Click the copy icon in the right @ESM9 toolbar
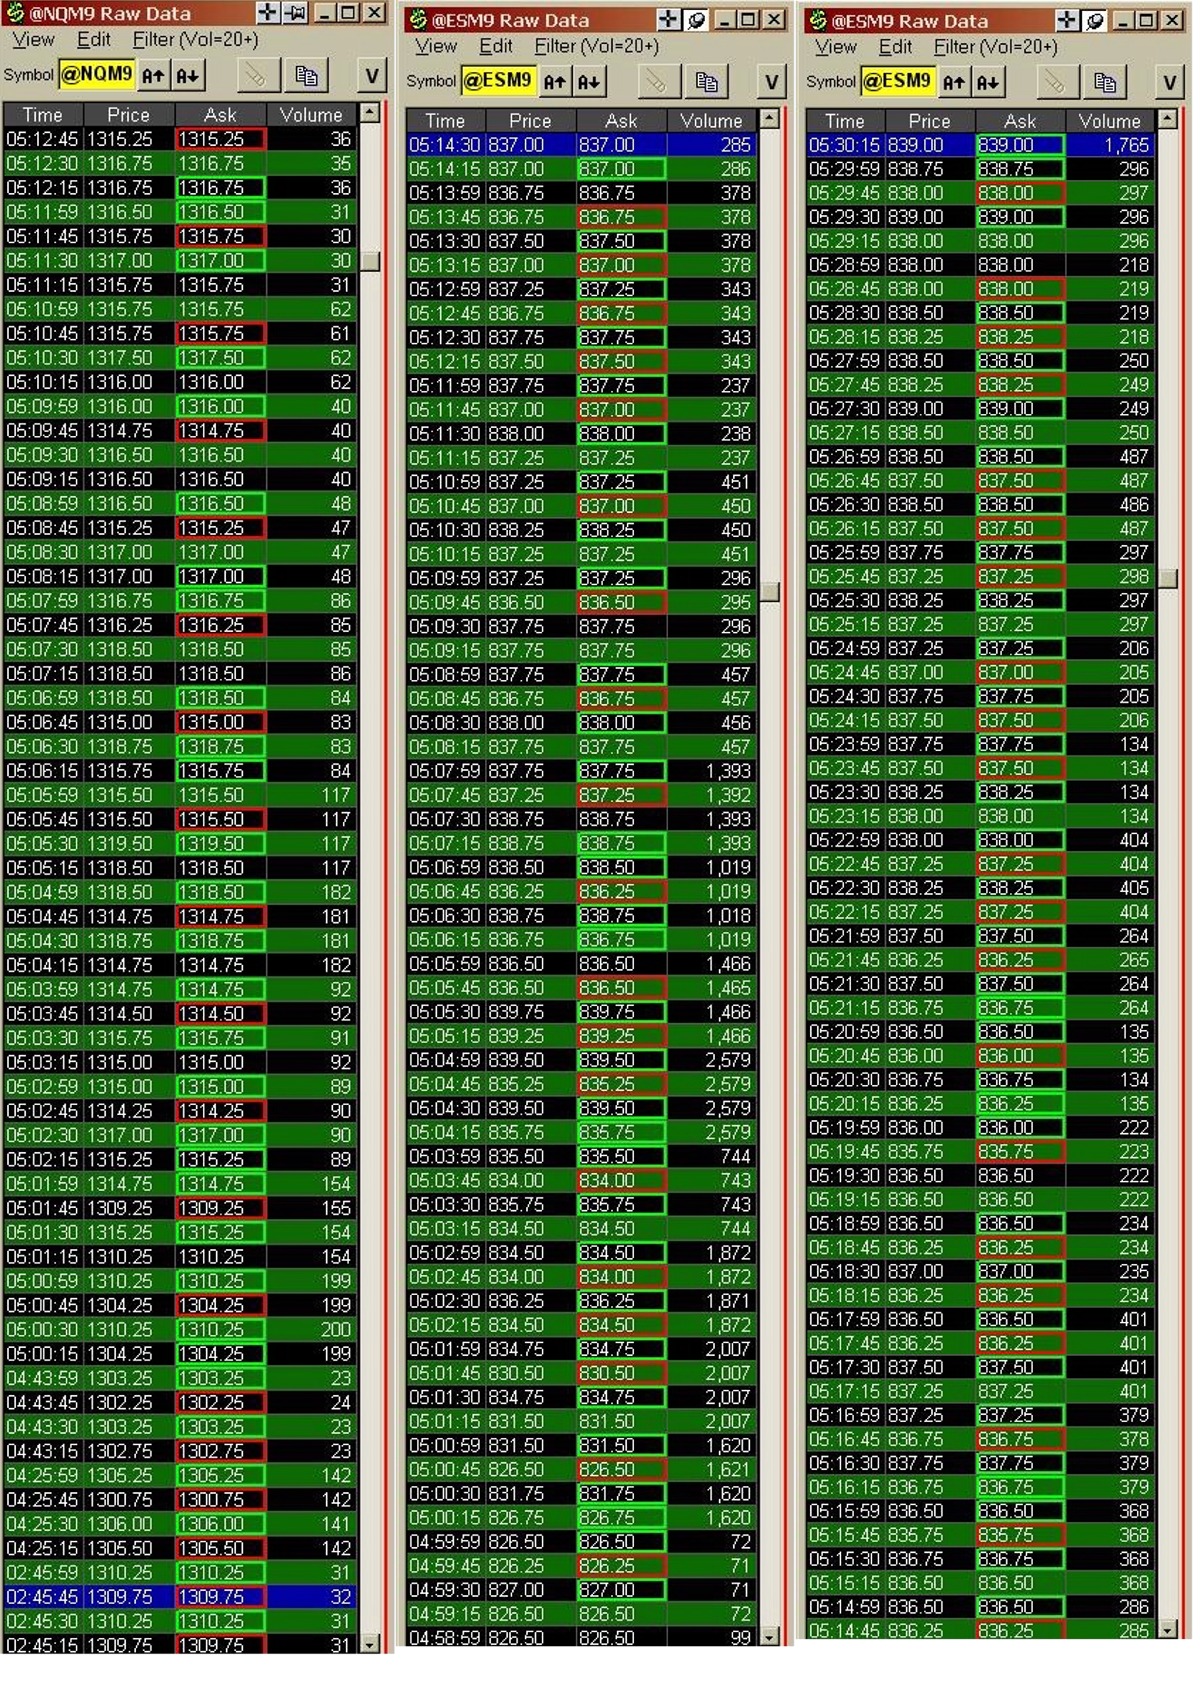The width and height of the screenshot is (1200, 1688). (1105, 82)
